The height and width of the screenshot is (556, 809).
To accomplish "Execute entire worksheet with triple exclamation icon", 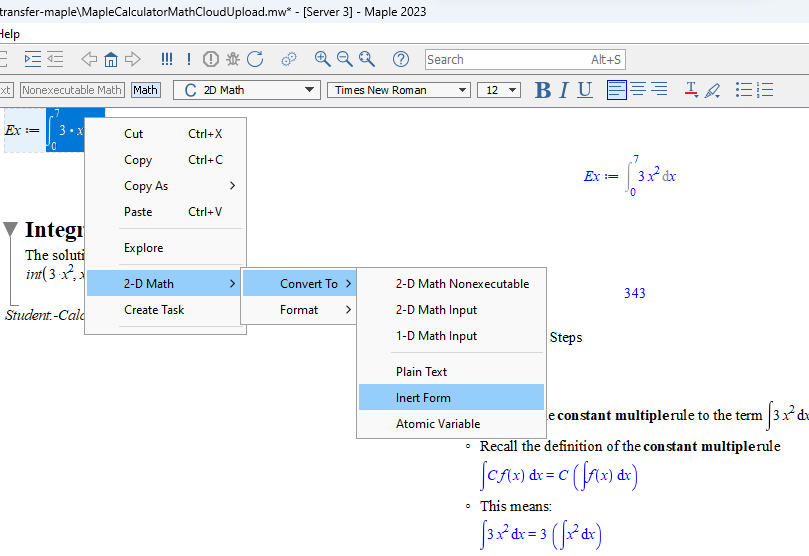I will click(x=167, y=59).
